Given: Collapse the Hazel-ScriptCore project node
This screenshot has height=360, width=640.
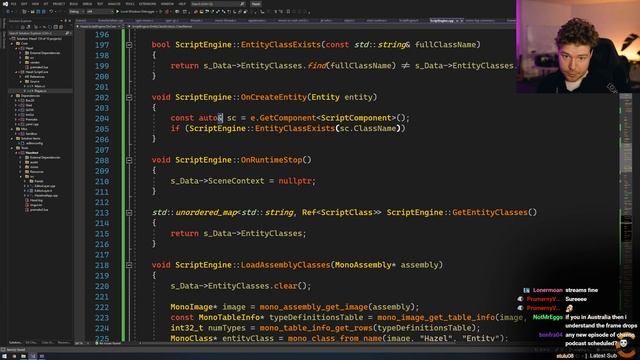Looking at the screenshot, I should pyautogui.click(x=16, y=72).
